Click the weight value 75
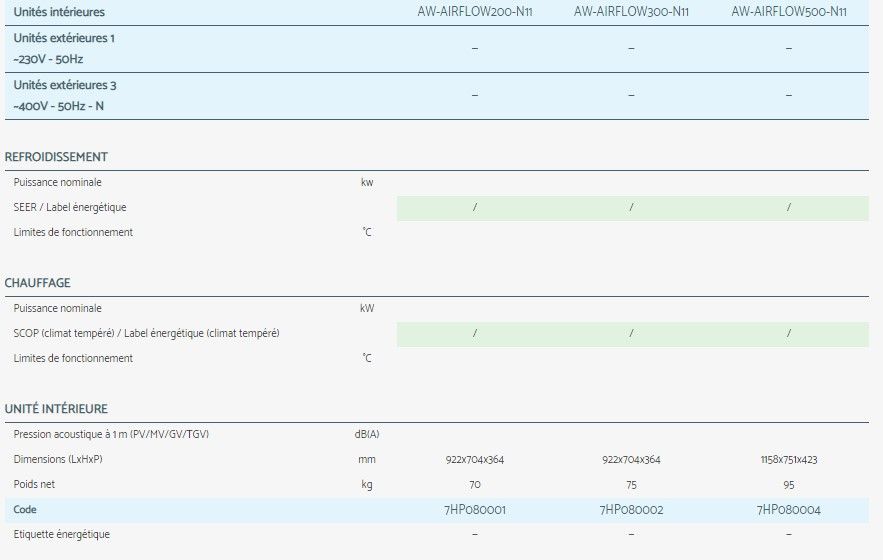 pyautogui.click(x=631, y=485)
